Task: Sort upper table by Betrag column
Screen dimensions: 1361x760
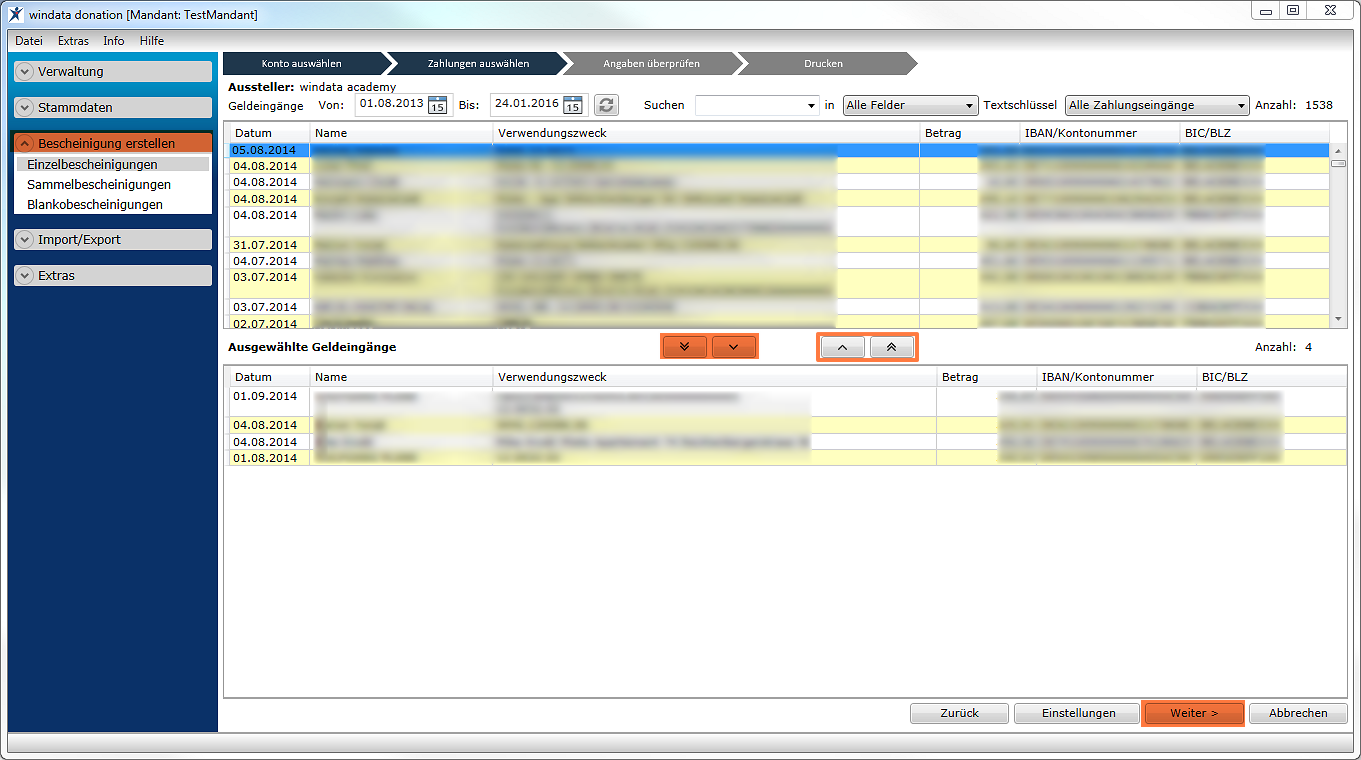Action: 969,133
